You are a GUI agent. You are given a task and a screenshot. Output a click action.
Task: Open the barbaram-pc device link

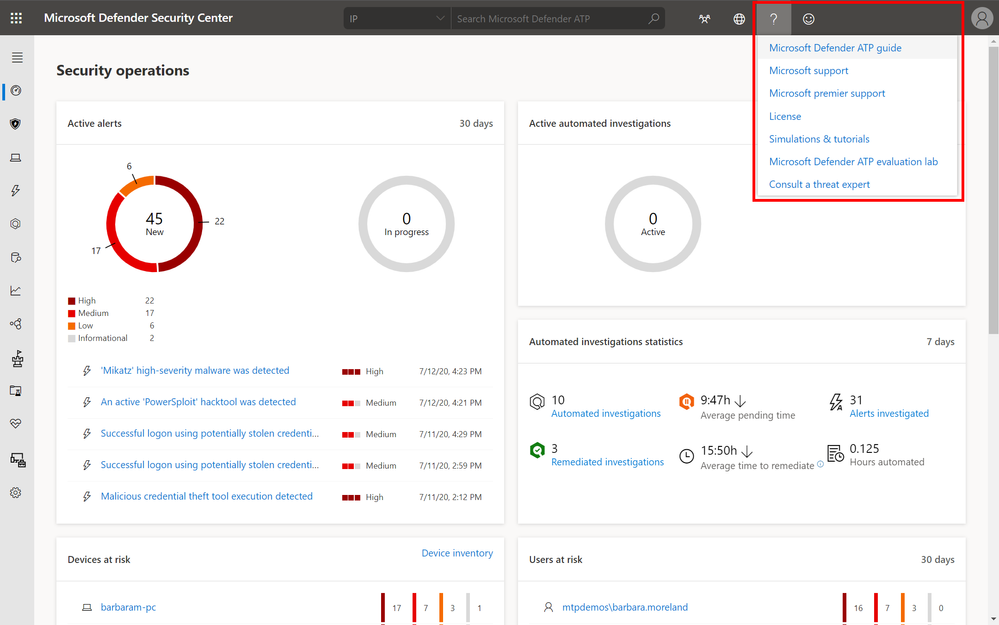click(x=128, y=607)
